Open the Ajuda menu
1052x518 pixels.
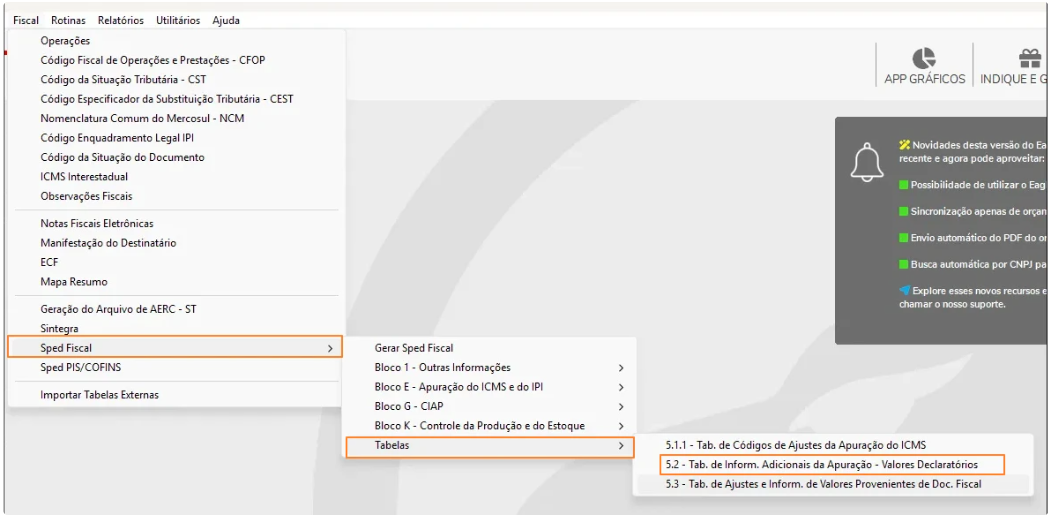click(226, 20)
